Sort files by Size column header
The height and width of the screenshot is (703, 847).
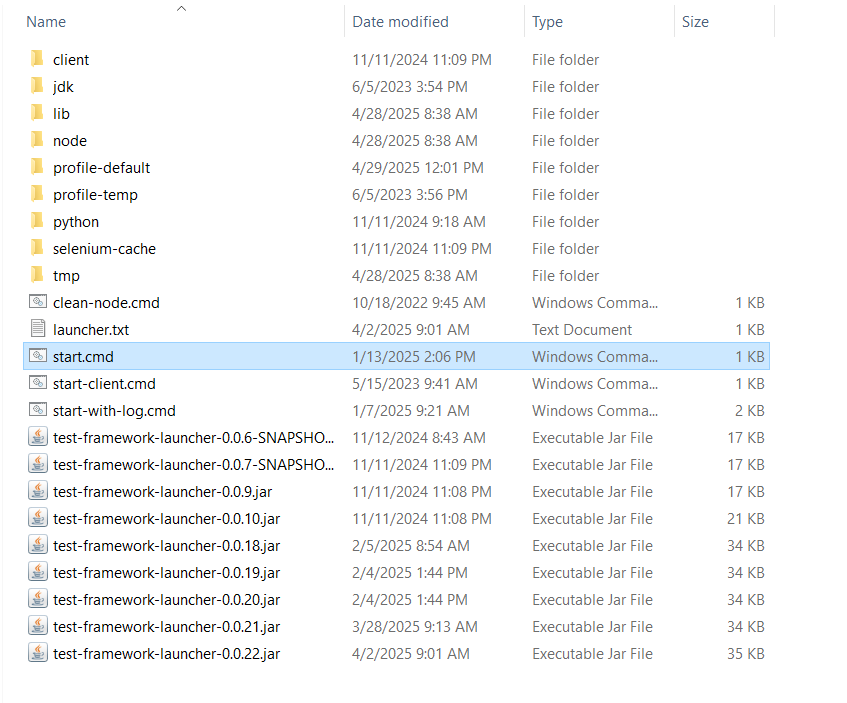tap(695, 22)
